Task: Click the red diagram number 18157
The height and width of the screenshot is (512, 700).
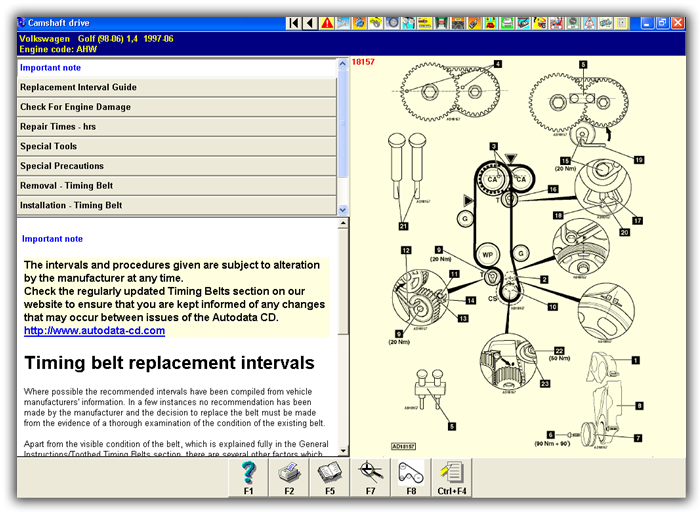Action: coord(363,62)
